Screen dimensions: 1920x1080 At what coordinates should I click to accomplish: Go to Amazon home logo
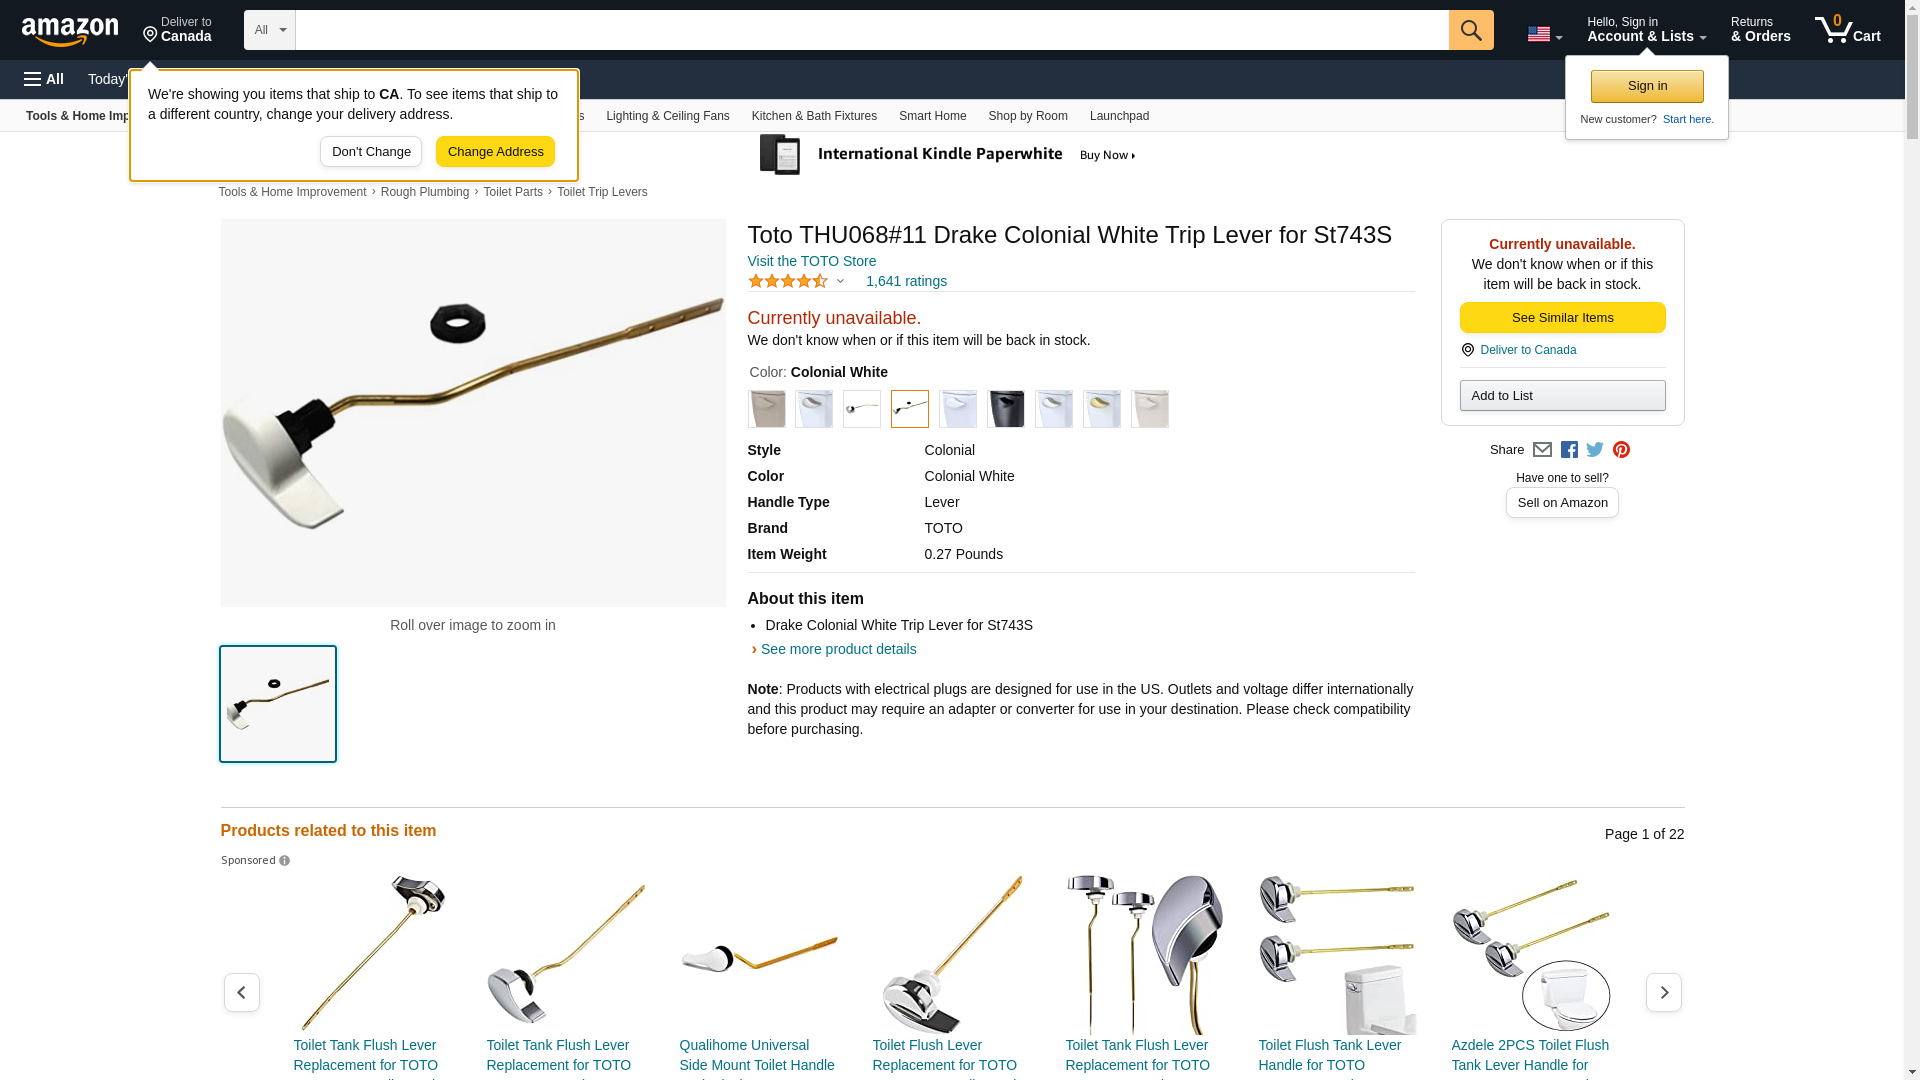(x=70, y=31)
